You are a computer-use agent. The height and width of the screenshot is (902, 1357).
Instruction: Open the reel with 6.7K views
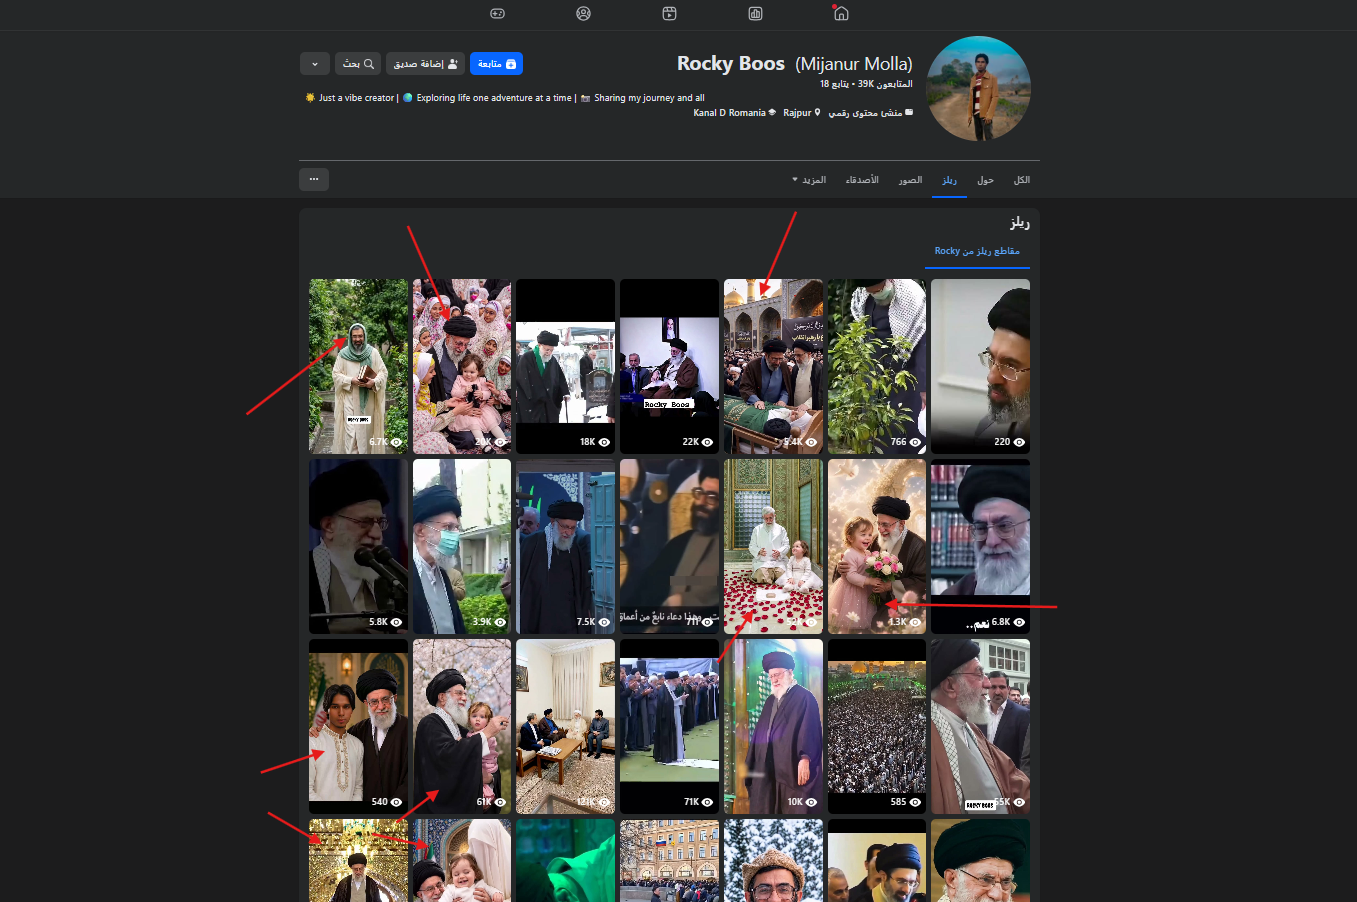pyautogui.click(x=358, y=366)
